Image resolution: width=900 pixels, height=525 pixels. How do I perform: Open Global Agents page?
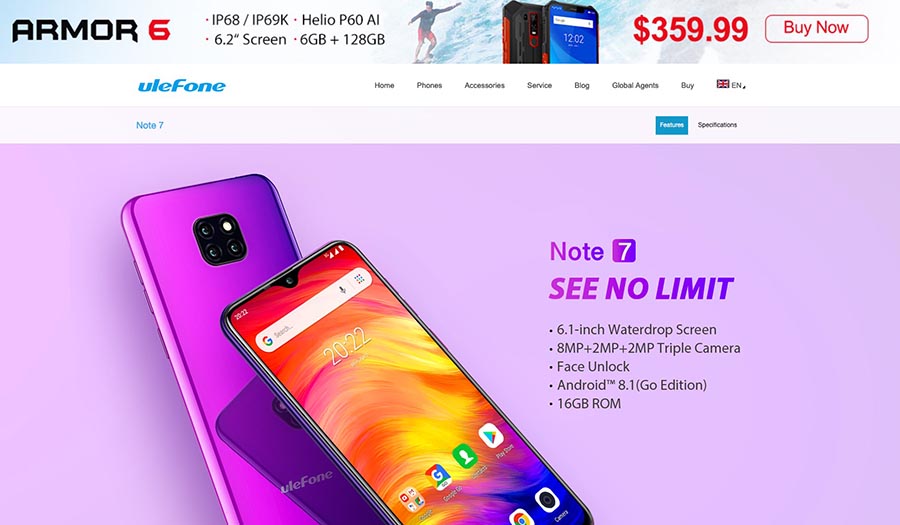(x=635, y=85)
